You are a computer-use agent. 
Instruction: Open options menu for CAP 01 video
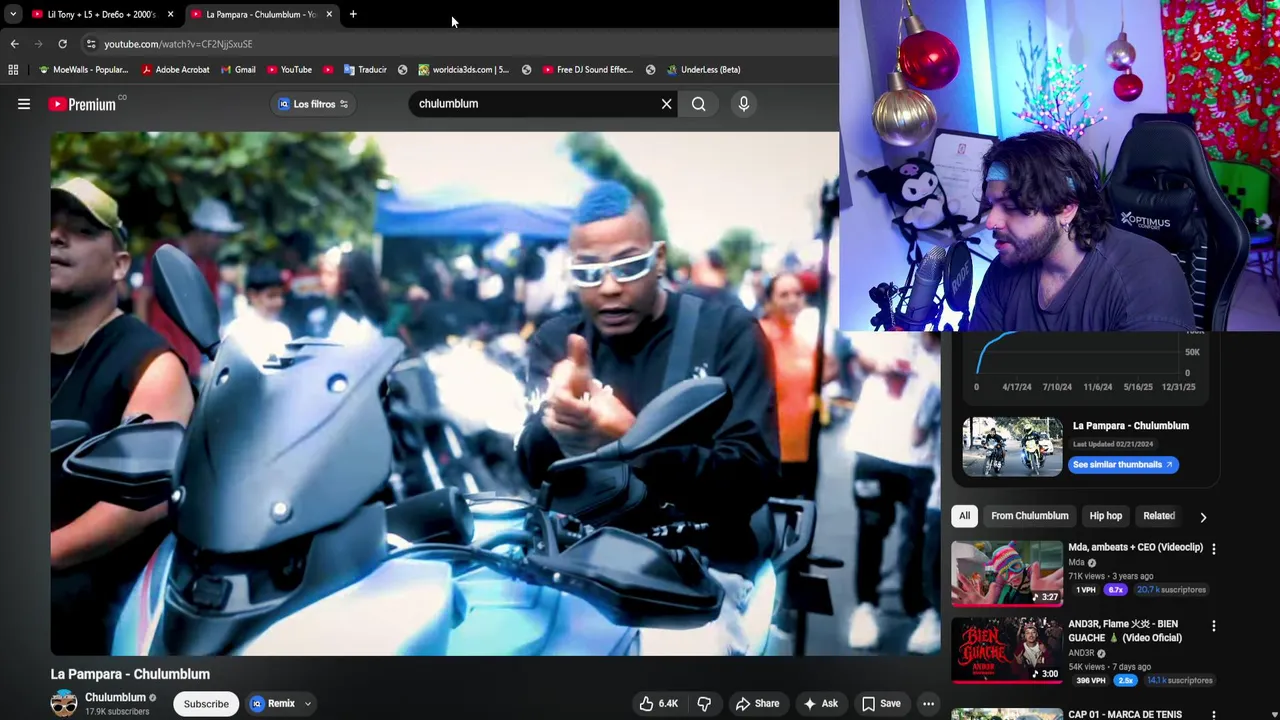pos(1214,715)
